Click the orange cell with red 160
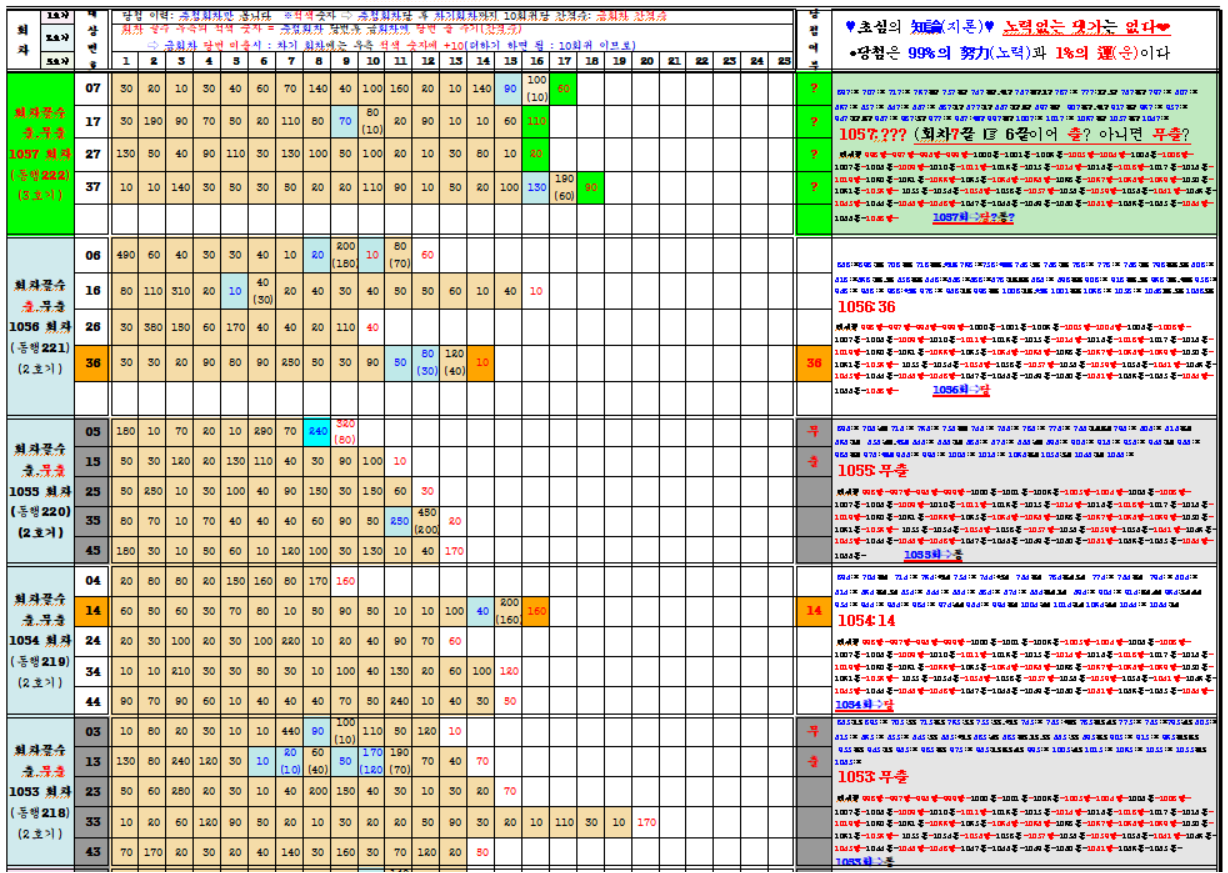The image size is (1228, 873). pyautogui.click(x=536, y=610)
